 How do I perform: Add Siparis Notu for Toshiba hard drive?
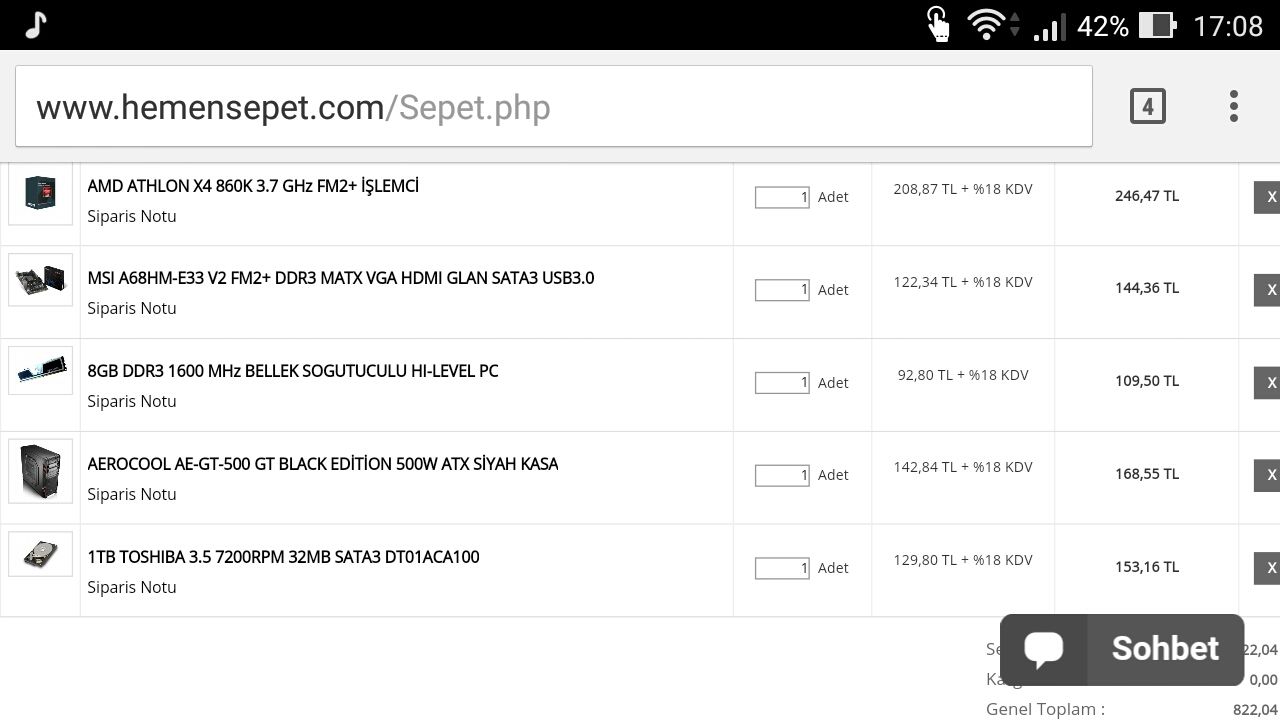click(132, 587)
